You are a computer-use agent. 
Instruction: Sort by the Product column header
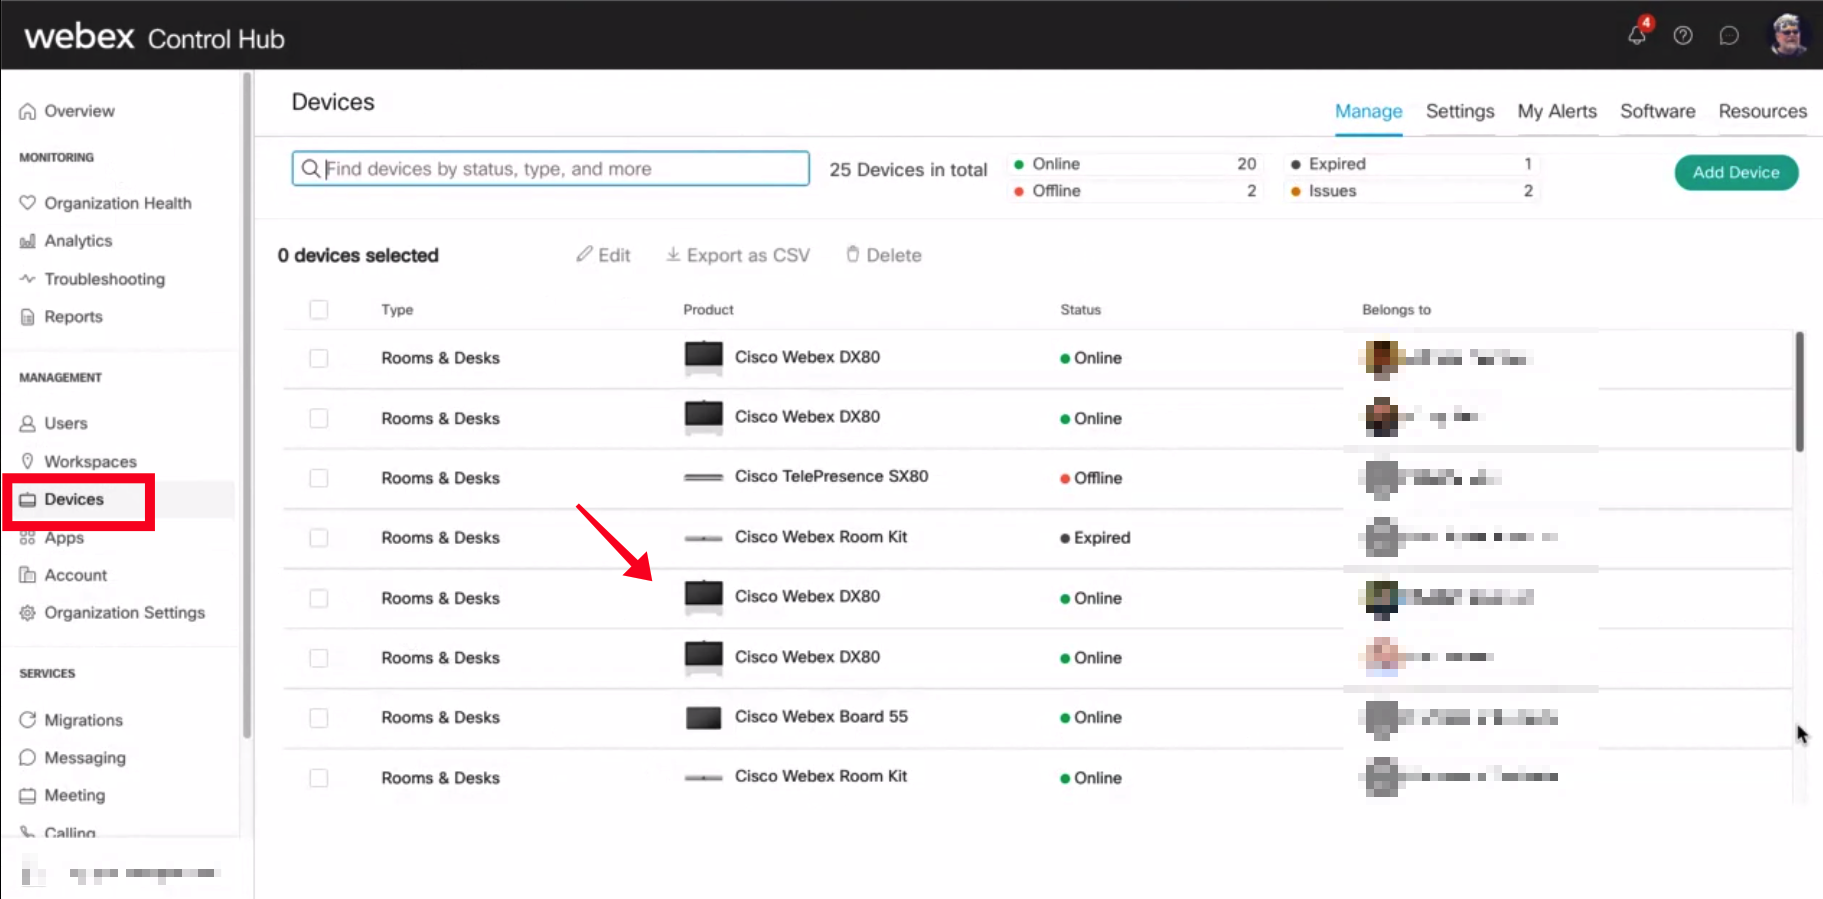[x=708, y=310]
